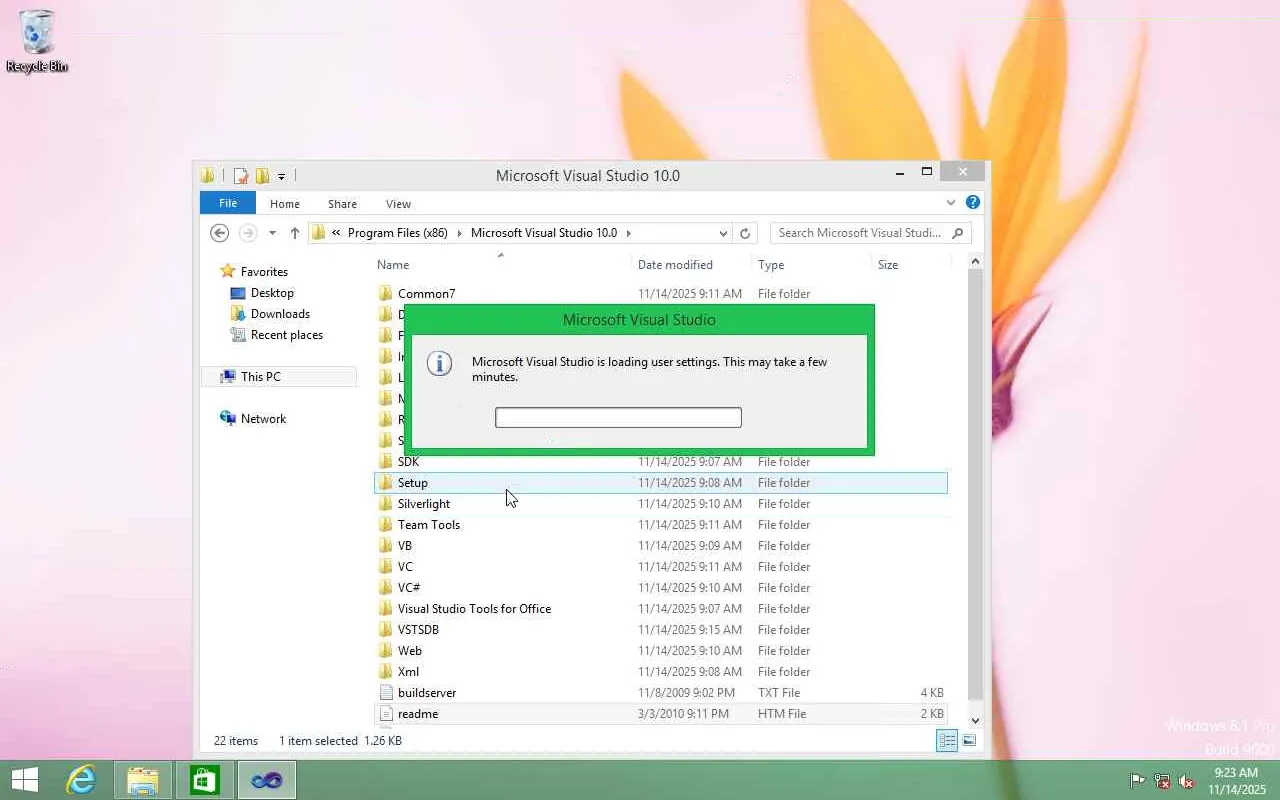Screen dimensions: 1280x800
Task: Expand arrow after Microsoft Visual Studio 10.0 breadcrumb
Action: 629,233
